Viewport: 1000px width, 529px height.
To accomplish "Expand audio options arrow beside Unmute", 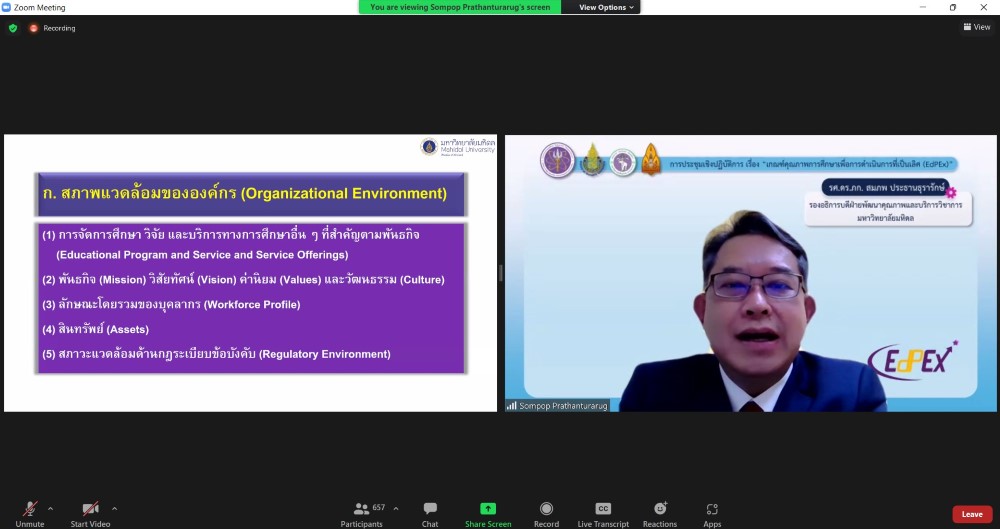I will click(51, 508).
